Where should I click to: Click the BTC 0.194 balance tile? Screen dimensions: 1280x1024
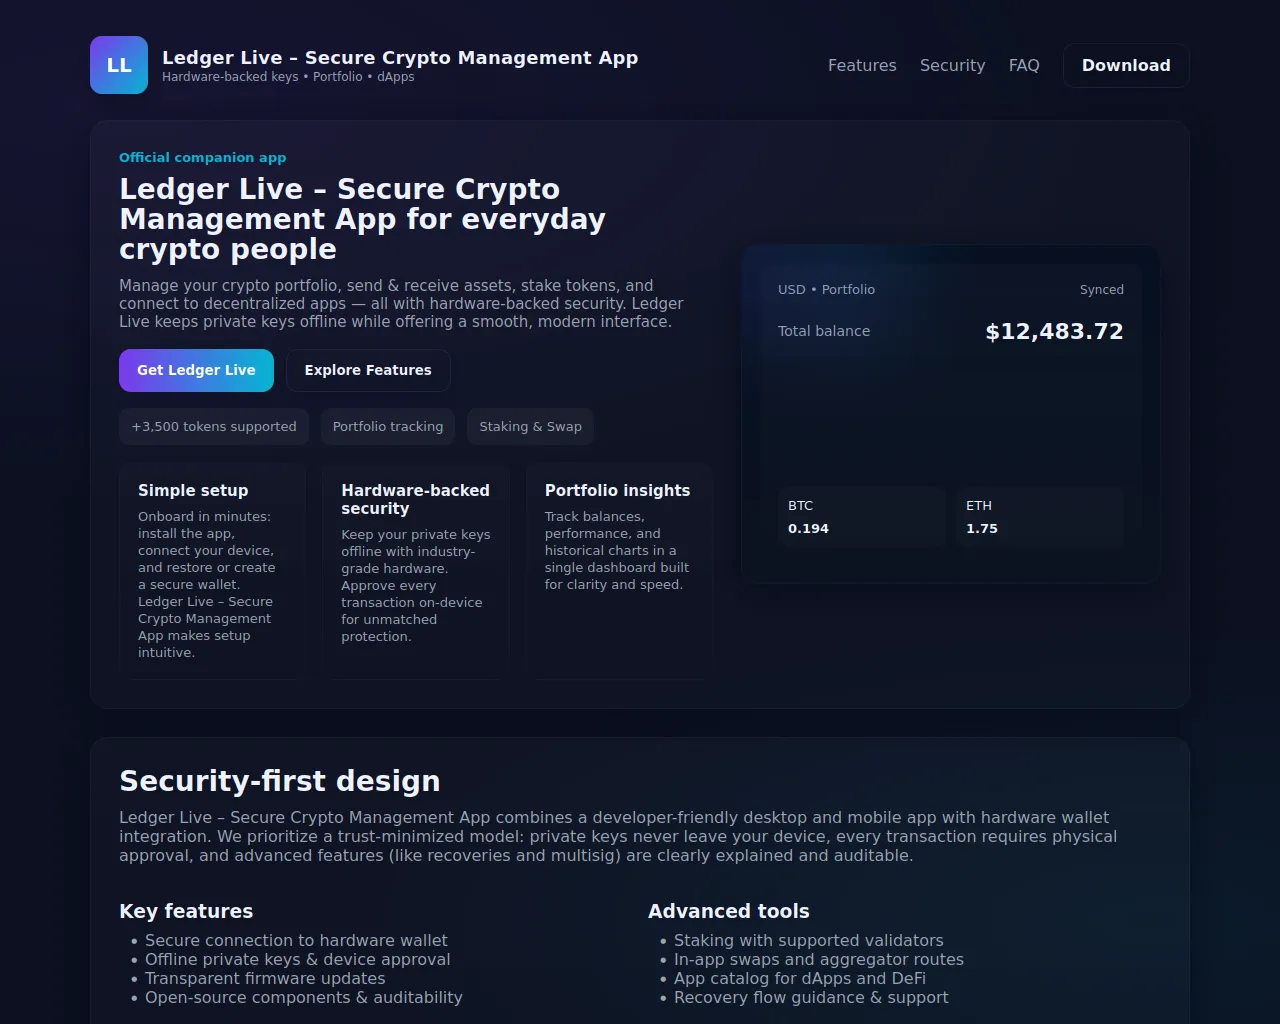coord(861,517)
